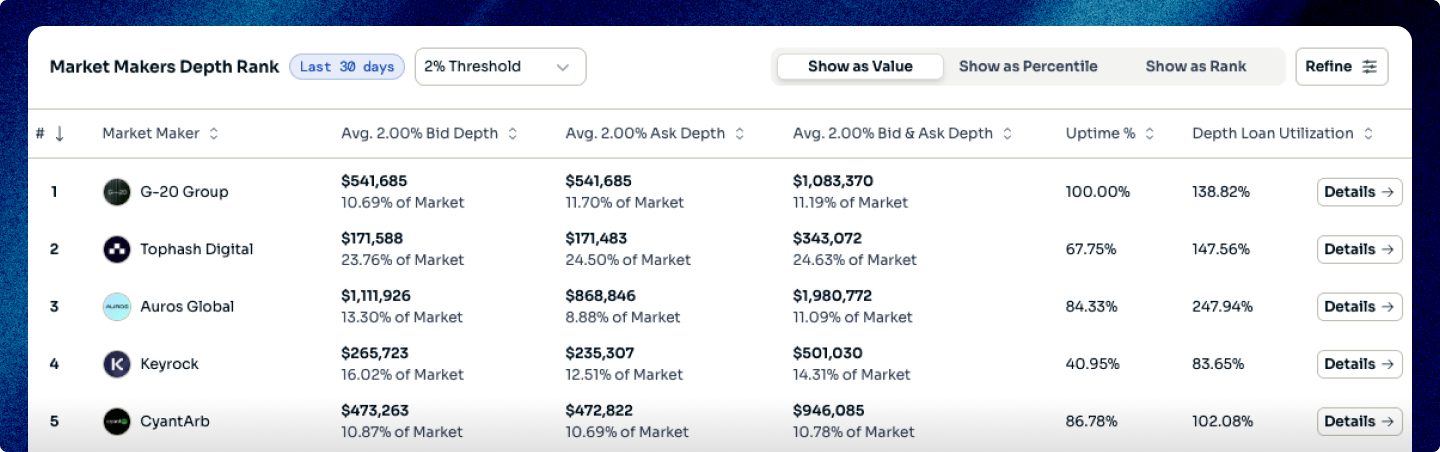Click the 24.63% of Market text

click(855, 260)
